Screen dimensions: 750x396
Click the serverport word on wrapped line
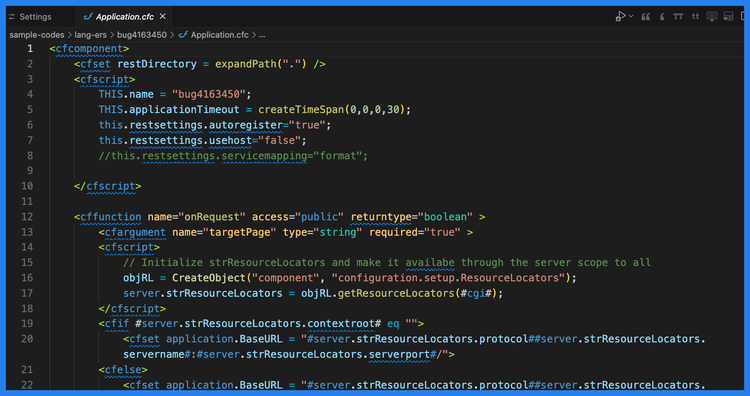click(399, 354)
